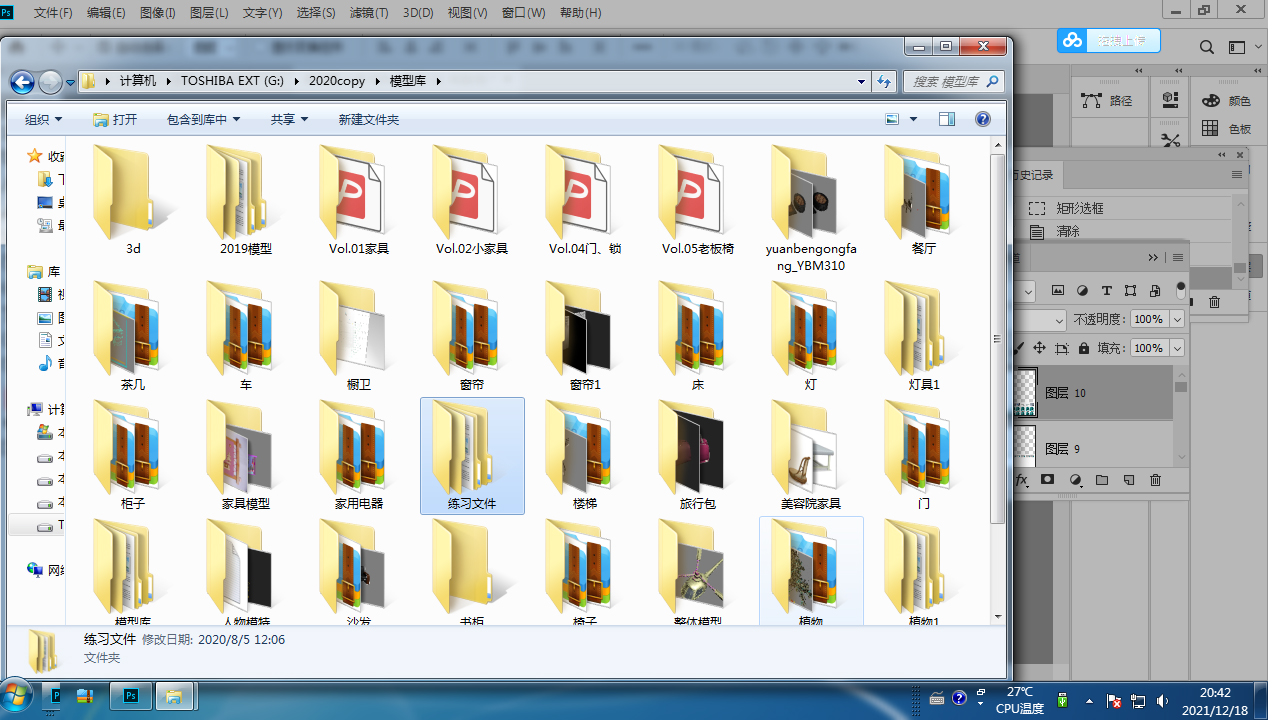Filter layers by adjustment layer icon
The width and height of the screenshot is (1280, 720).
click(x=1082, y=291)
